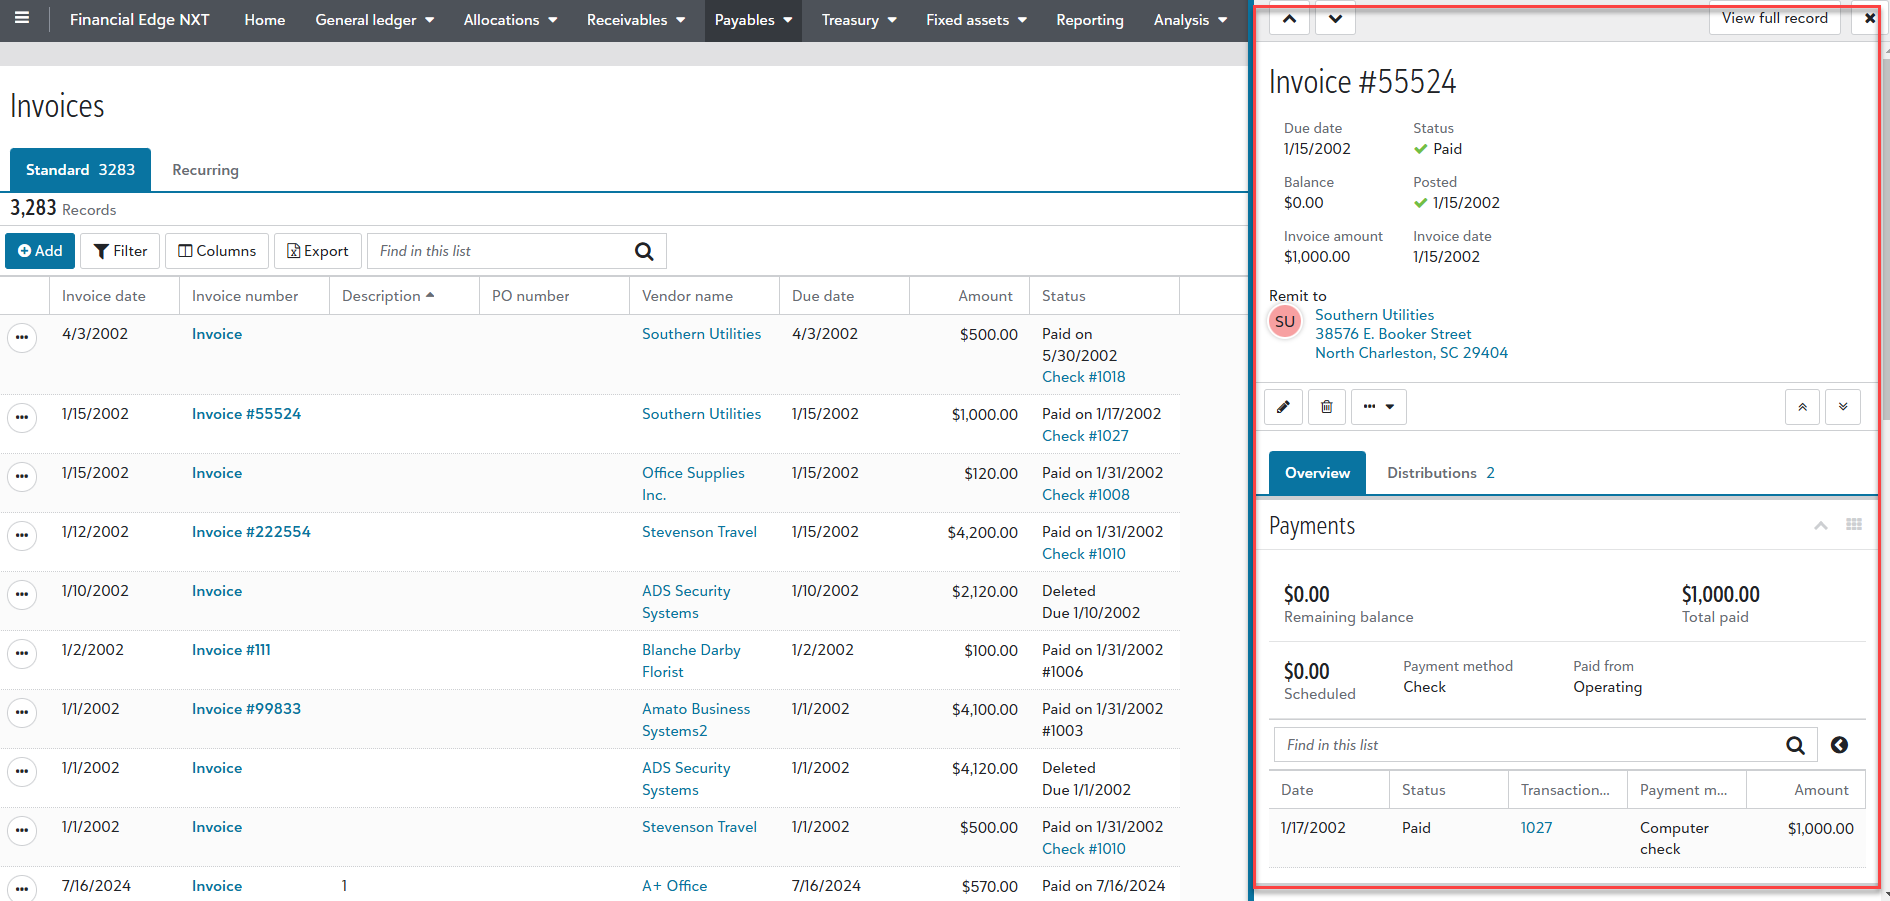Open Amato Business Systems2 vendor link

pyautogui.click(x=696, y=720)
